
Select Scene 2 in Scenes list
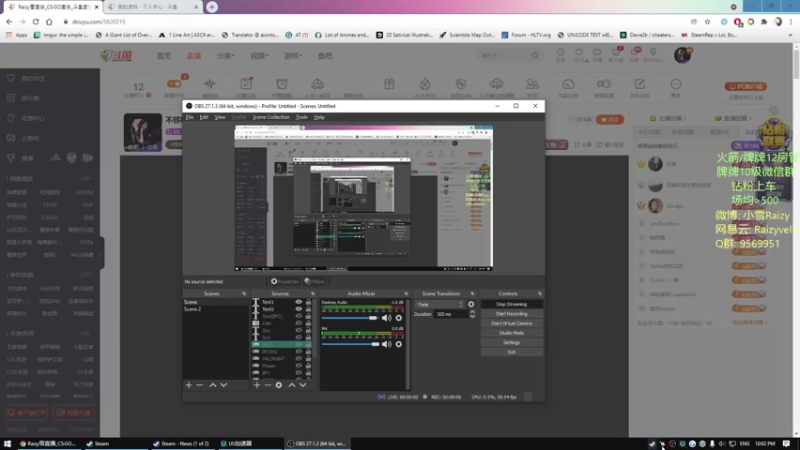click(215, 309)
